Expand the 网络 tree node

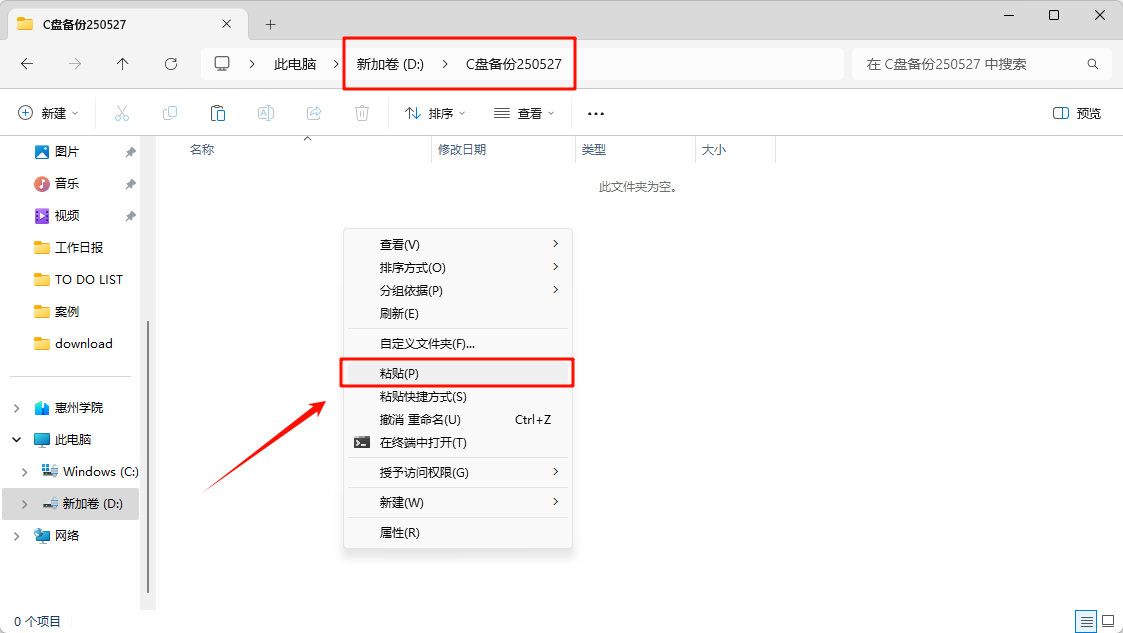pyautogui.click(x=16, y=536)
